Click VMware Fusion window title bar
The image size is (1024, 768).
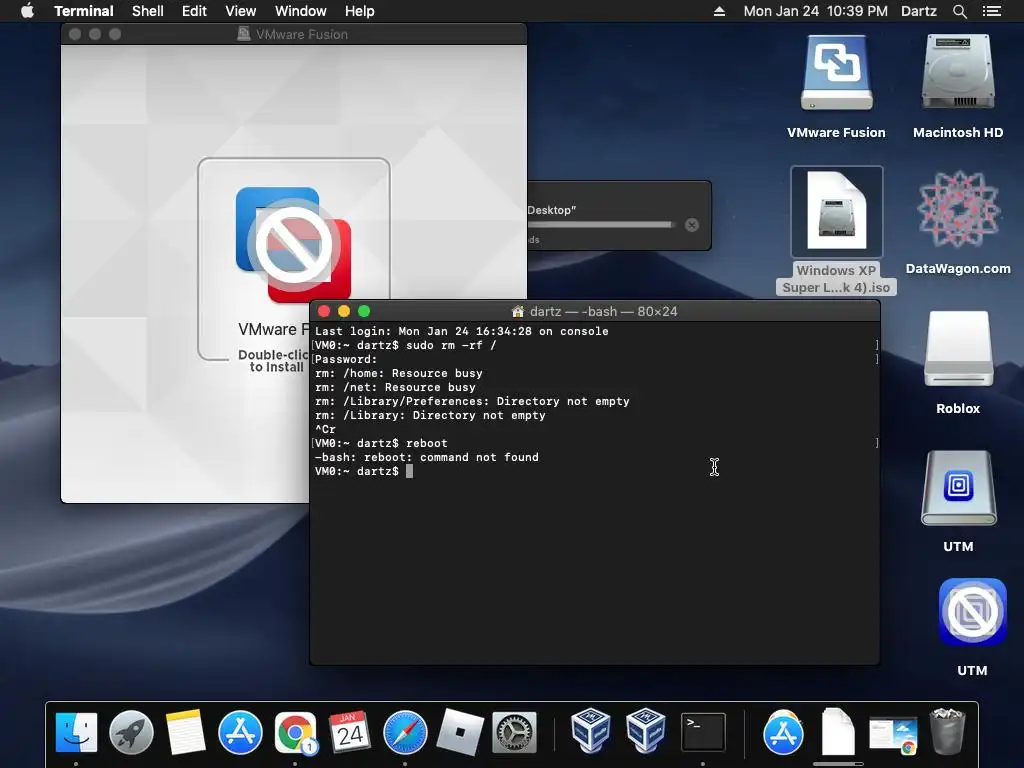coord(294,34)
